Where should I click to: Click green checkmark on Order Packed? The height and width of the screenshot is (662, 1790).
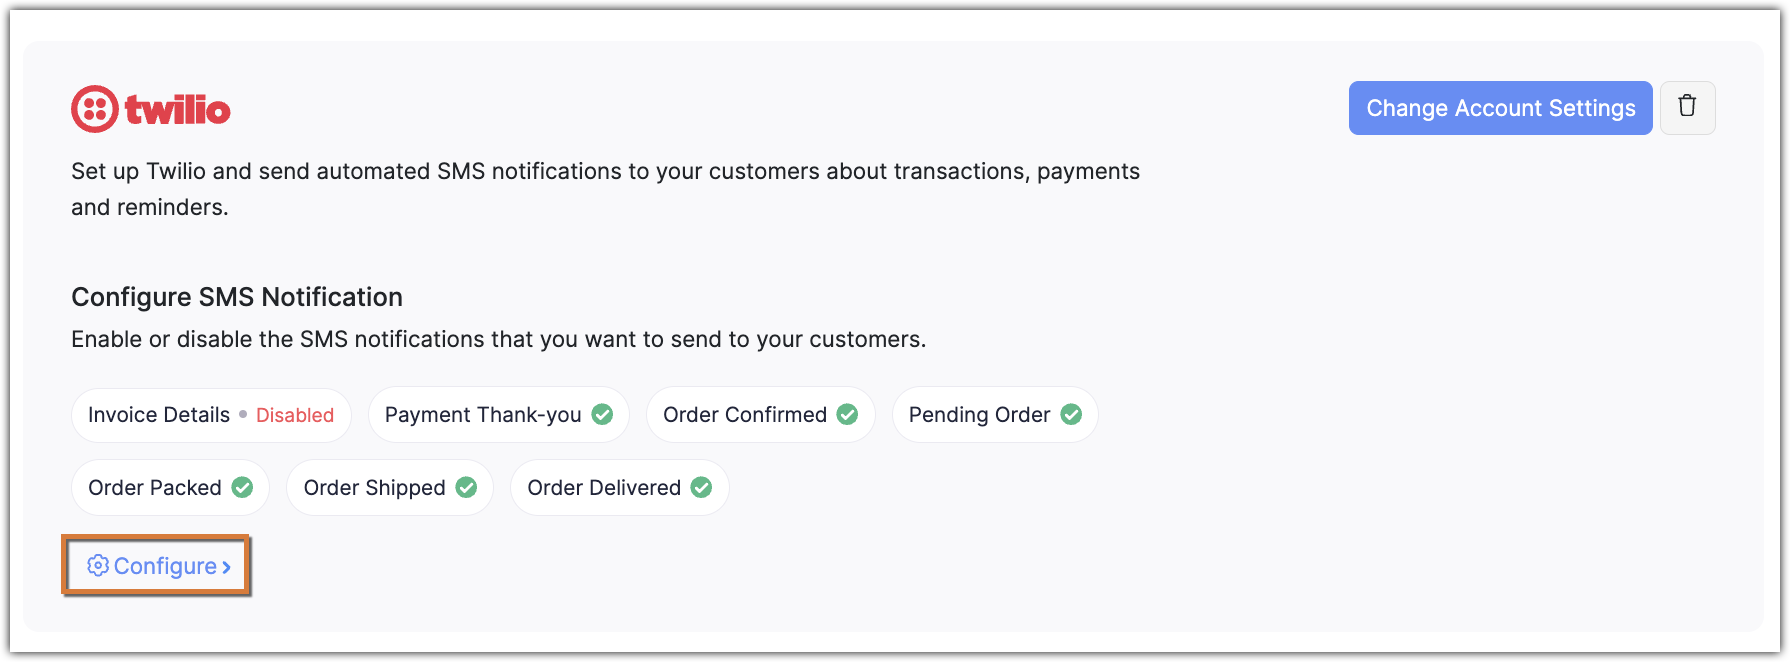pos(242,487)
